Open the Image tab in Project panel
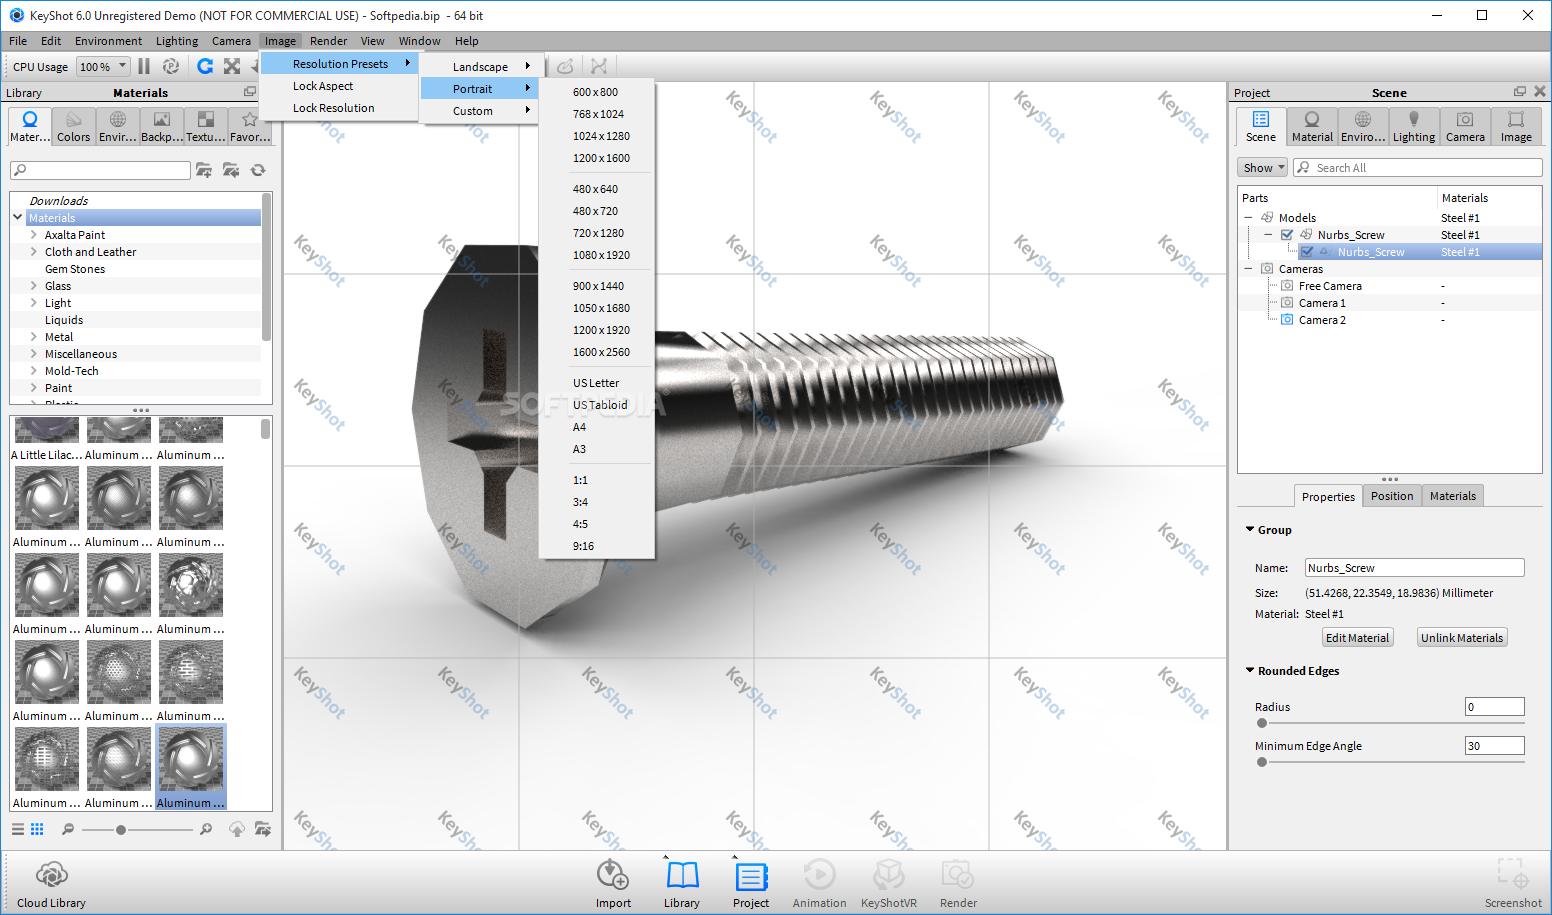 click(1516, 127)
